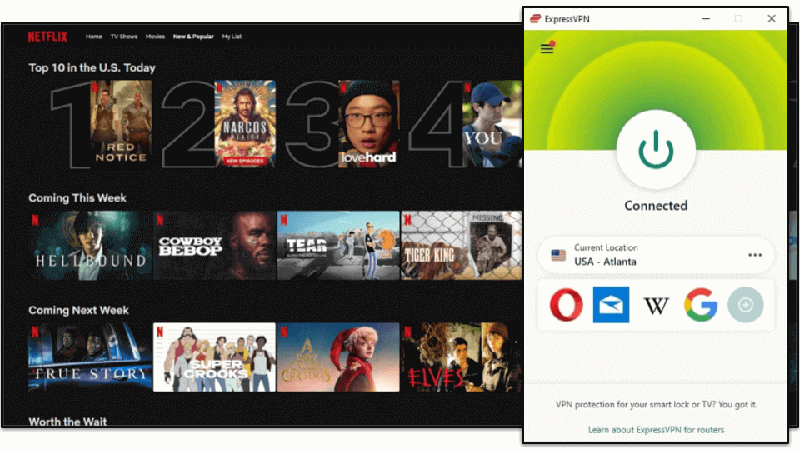The width and height of the screenshot is (800, 450).
Task: Select the USA - Atlanta location box
Action: tap(656, 255)
